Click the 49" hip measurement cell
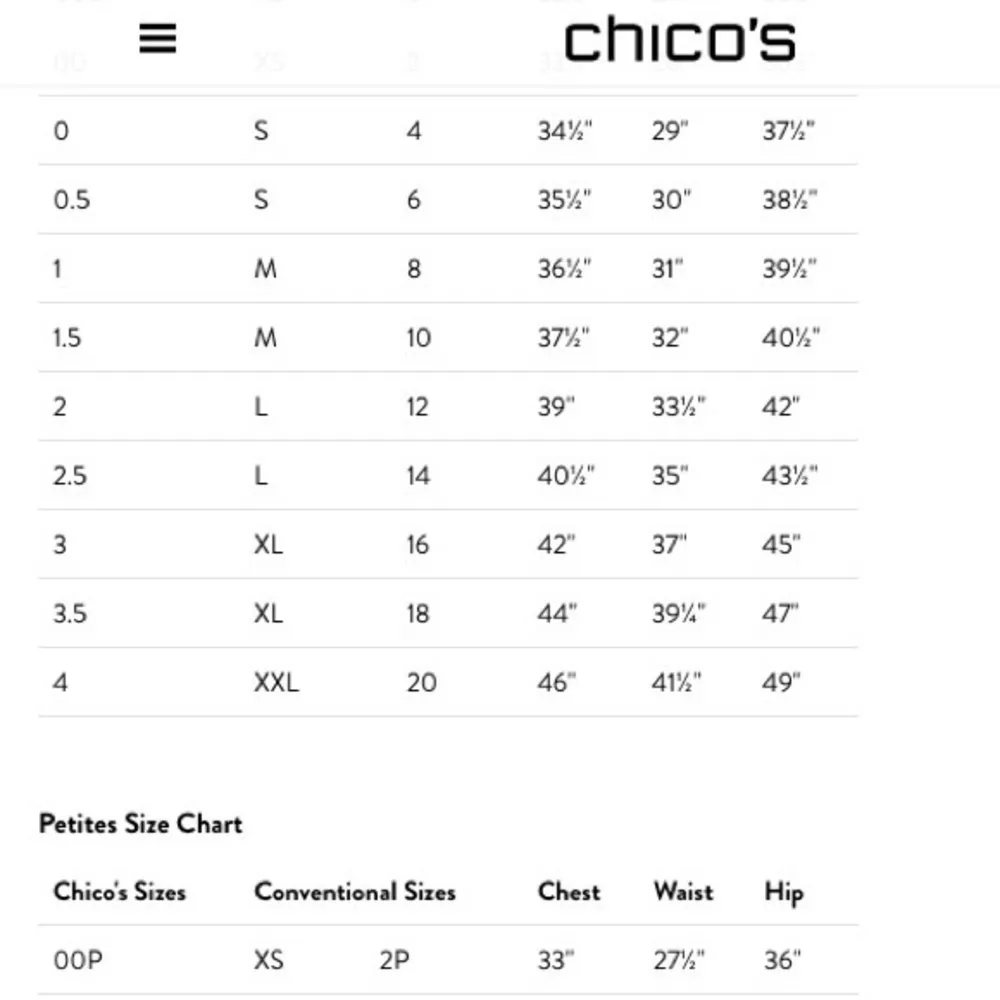This screenshot has width=1000, height=1000. [783, 682]
